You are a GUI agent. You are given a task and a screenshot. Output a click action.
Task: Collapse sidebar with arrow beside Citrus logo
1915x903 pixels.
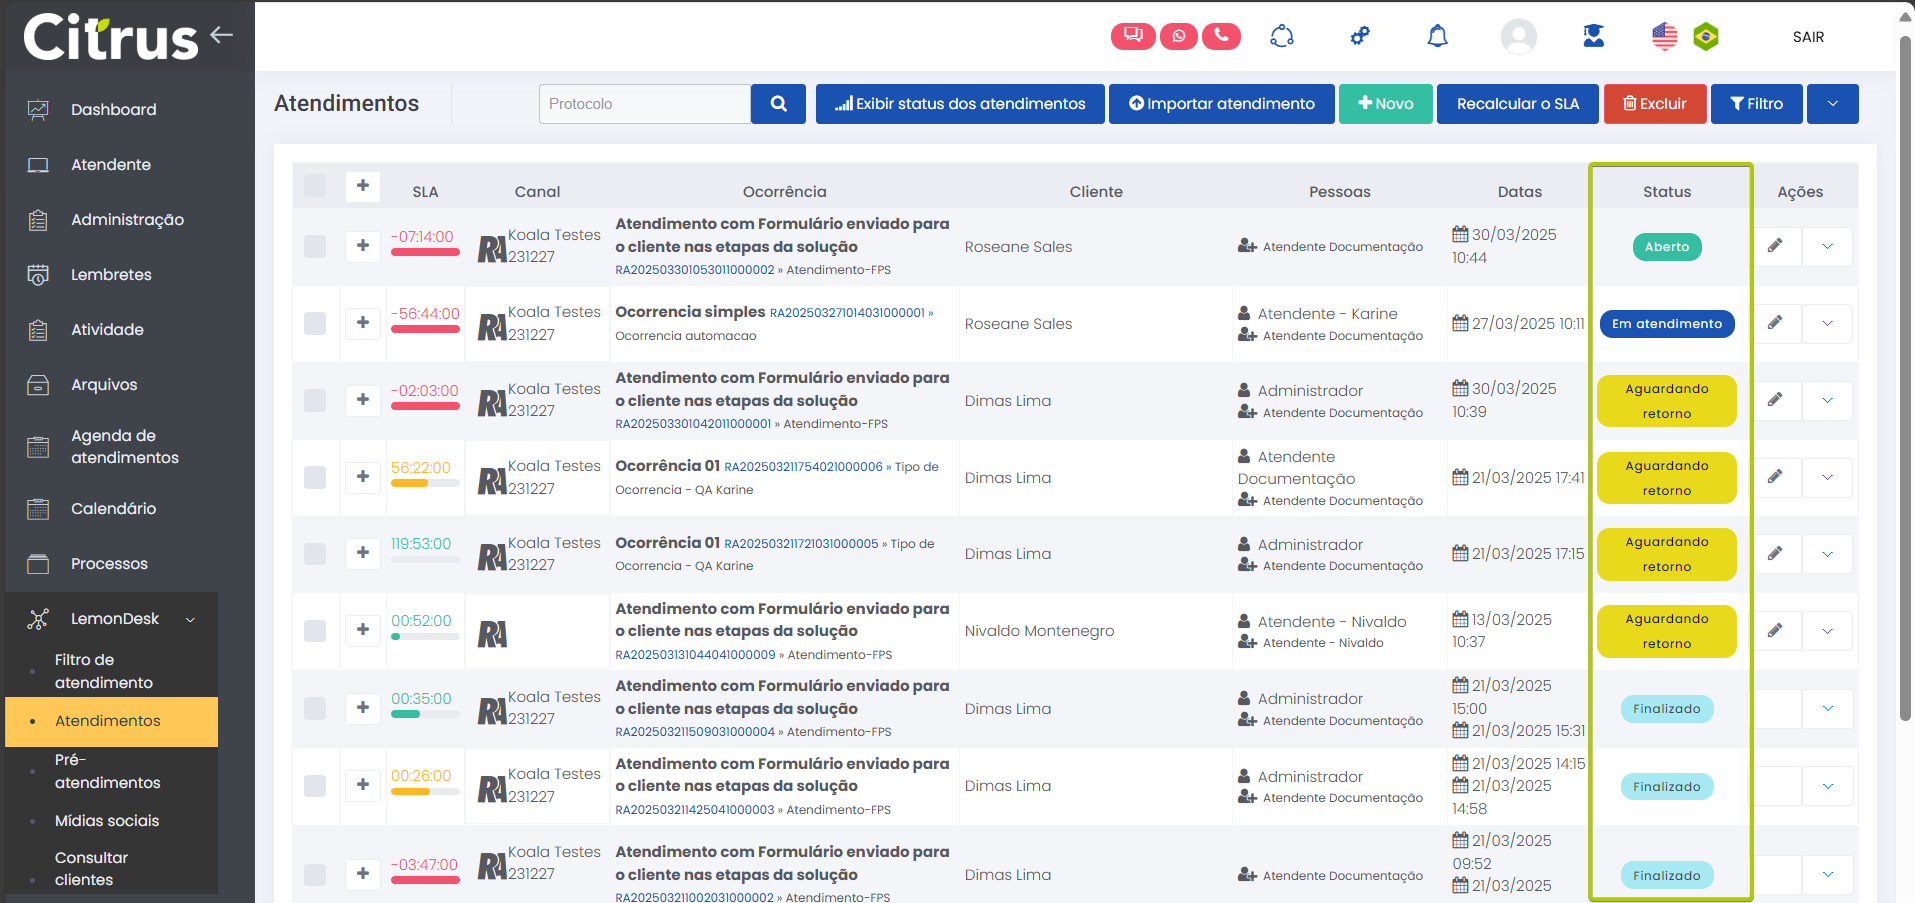coord(222,35)
